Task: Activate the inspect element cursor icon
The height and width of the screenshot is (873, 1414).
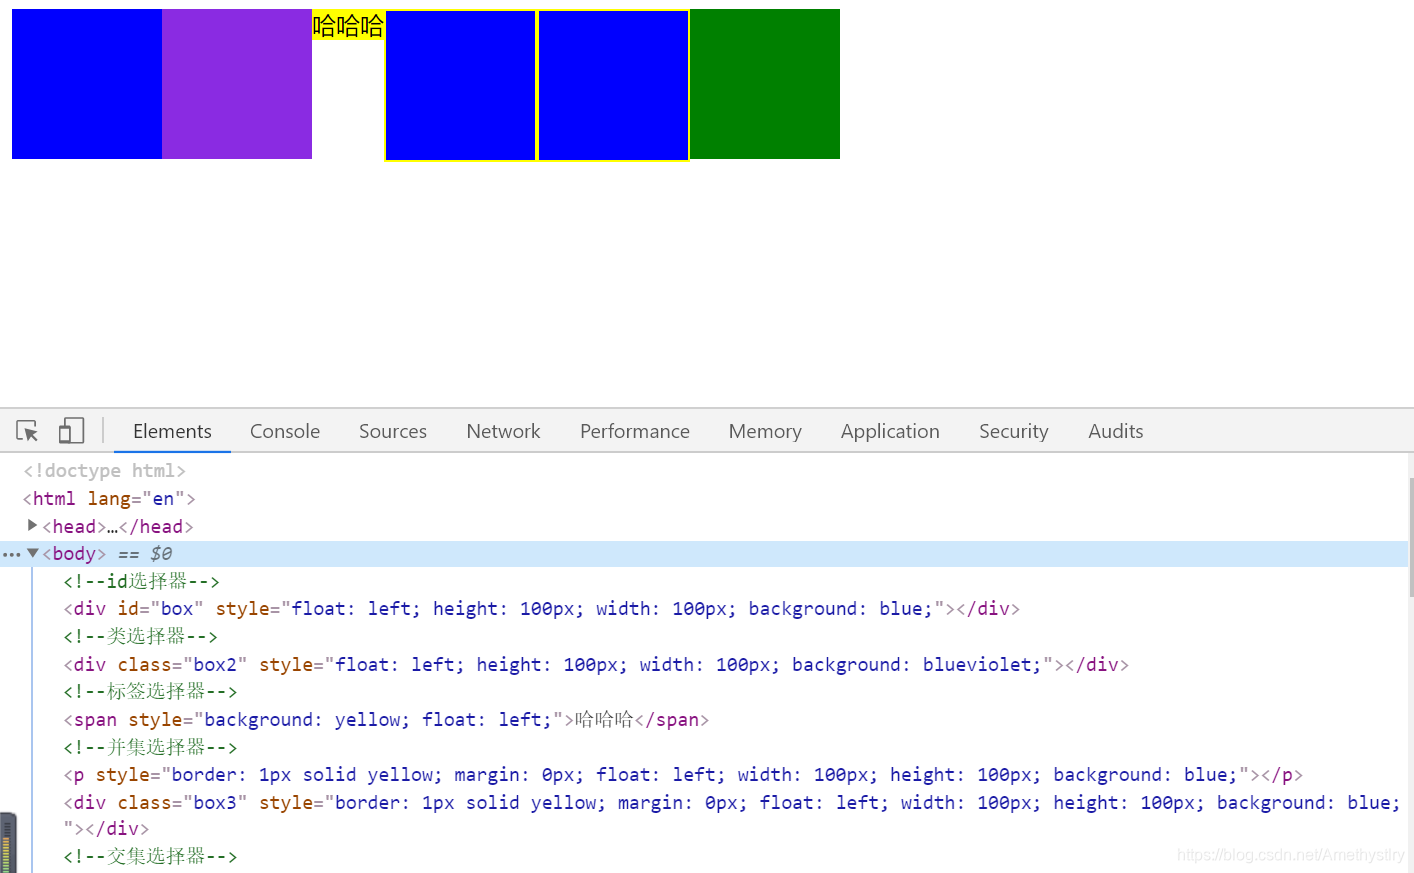Action: (27, 431)
